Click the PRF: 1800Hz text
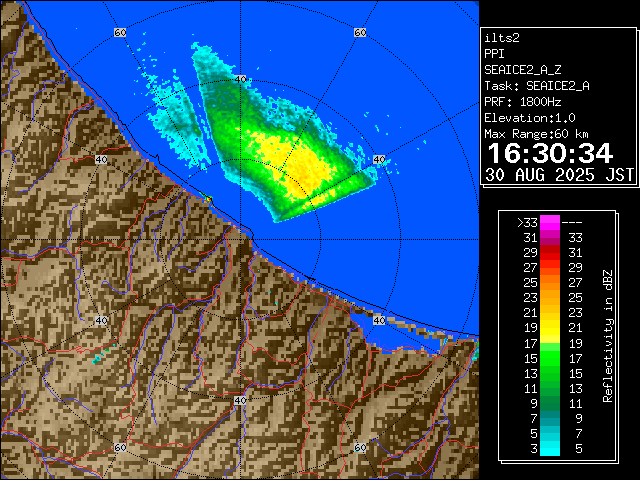This screenshot has height=480, width=640. click(x=522, y=101)
